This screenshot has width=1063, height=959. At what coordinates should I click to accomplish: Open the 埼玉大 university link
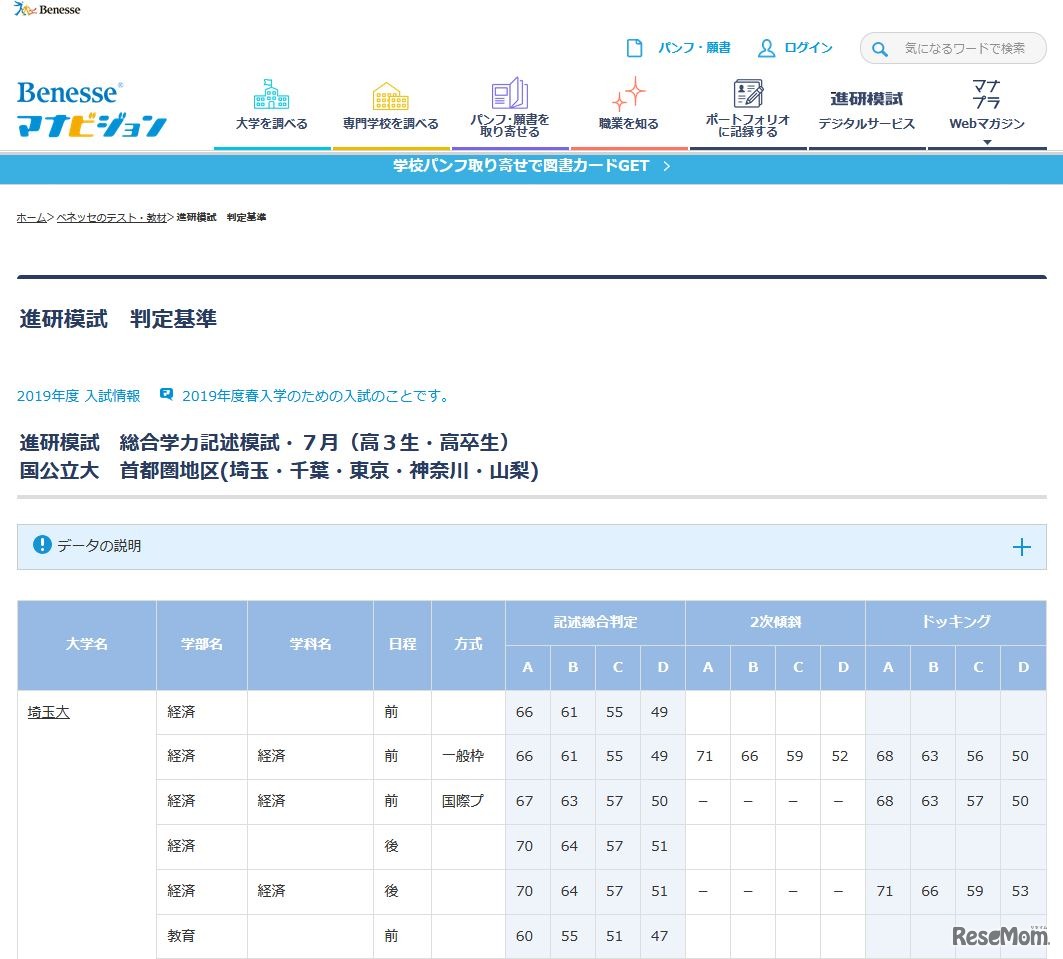47,712
